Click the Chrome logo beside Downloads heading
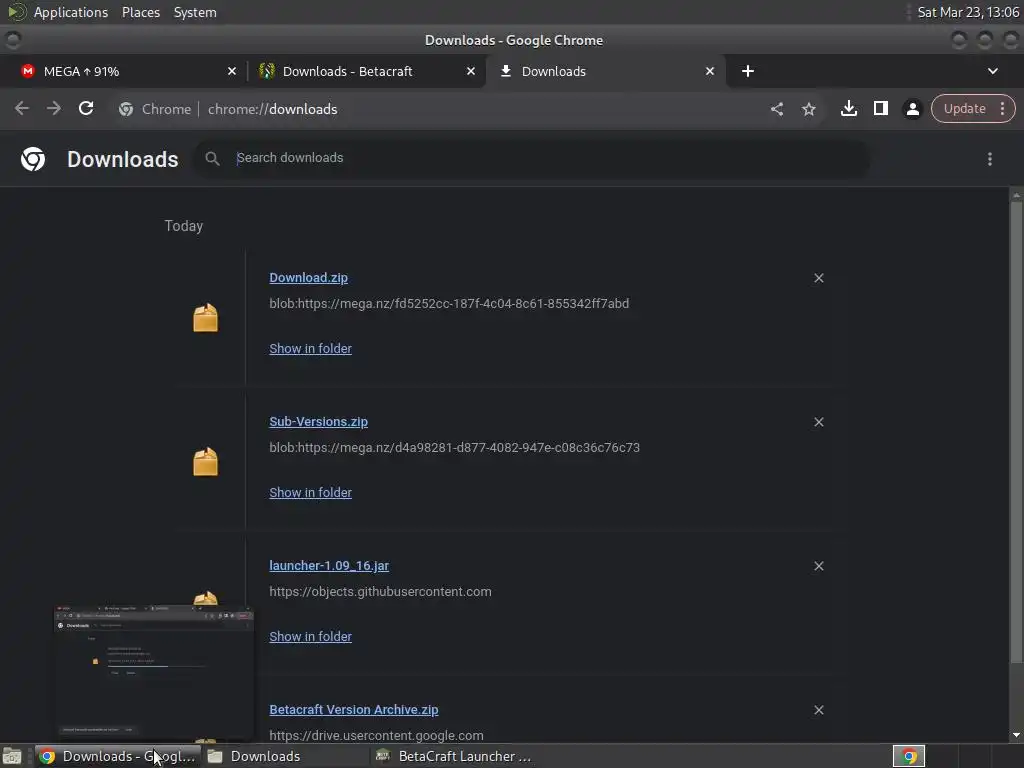The width and height of the screenshot is (1024, 768). (33, 159)
